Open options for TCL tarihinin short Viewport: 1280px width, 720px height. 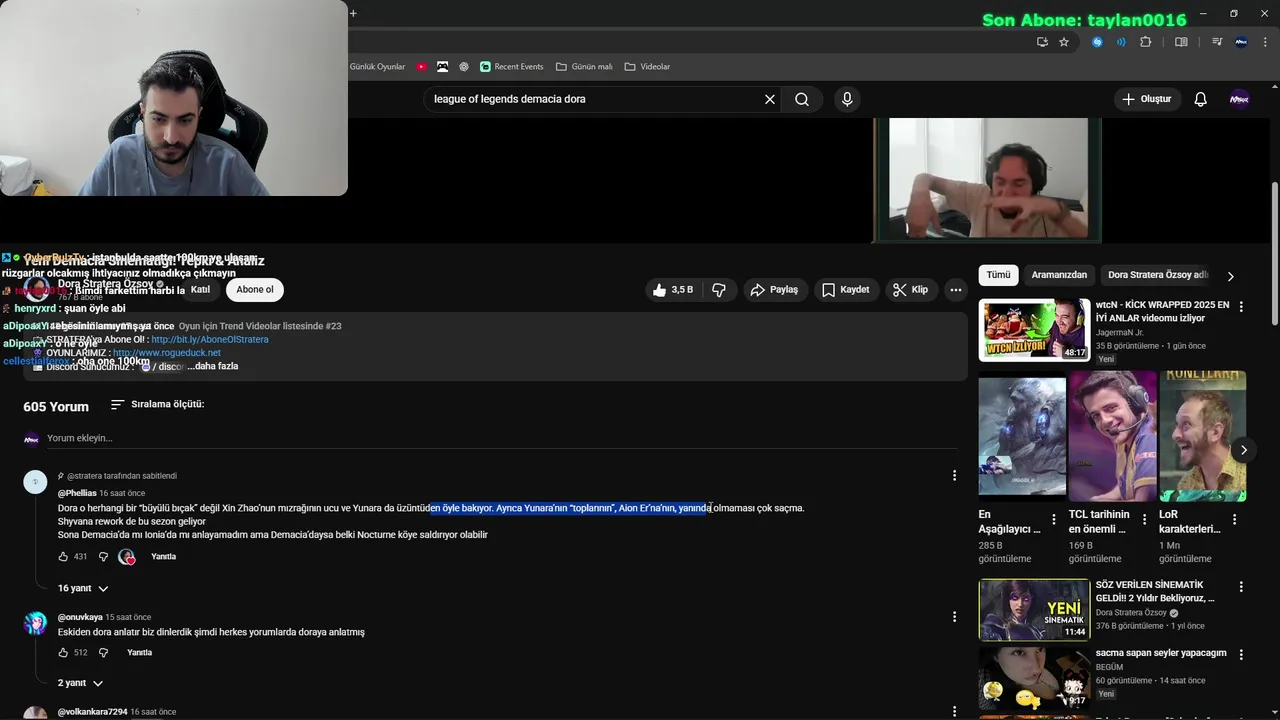pyautogui.click(x=1144, y=520)
